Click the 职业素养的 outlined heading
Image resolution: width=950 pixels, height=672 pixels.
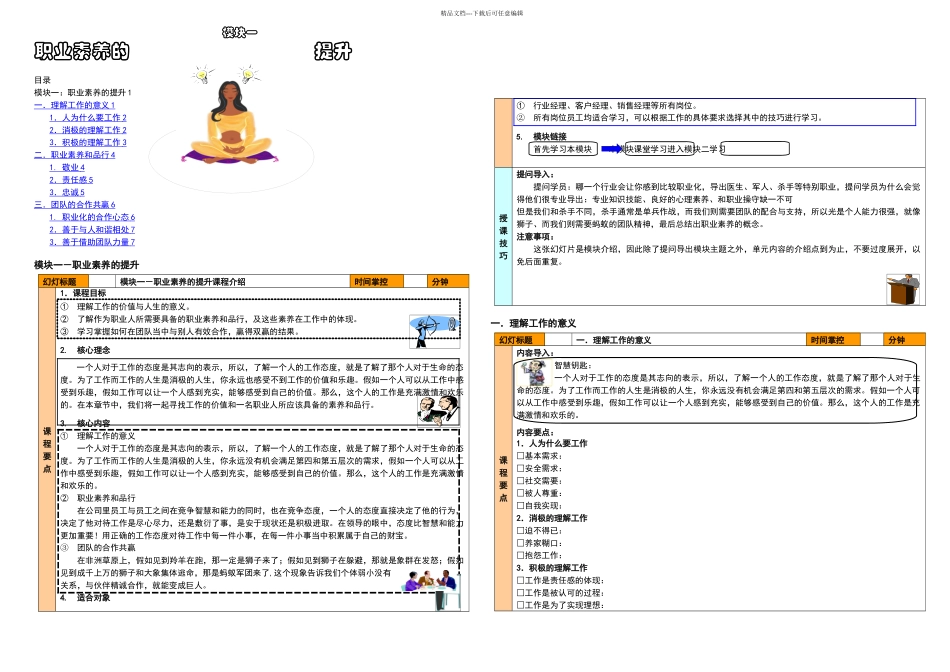click(82, 52)
